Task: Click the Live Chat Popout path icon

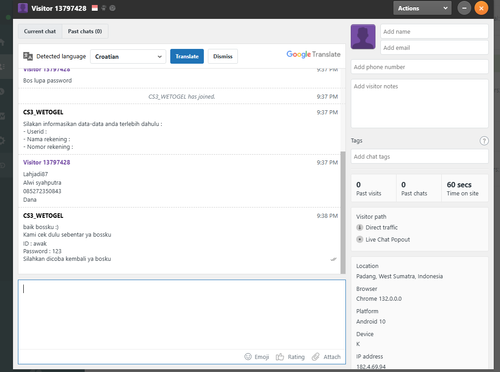Action: [359, 239]
